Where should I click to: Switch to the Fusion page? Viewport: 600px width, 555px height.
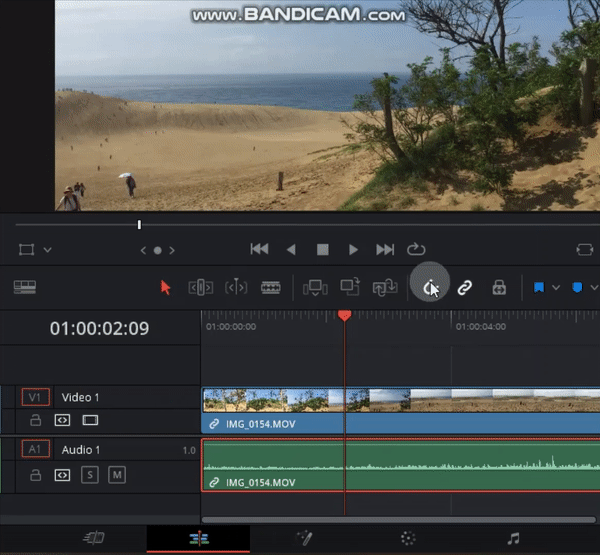pyautogui.click(x=304, y=538)
